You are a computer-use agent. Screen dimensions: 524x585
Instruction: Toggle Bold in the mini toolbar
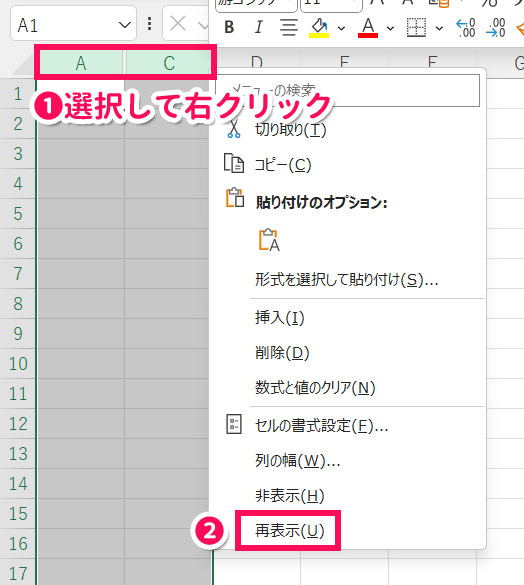230,27
